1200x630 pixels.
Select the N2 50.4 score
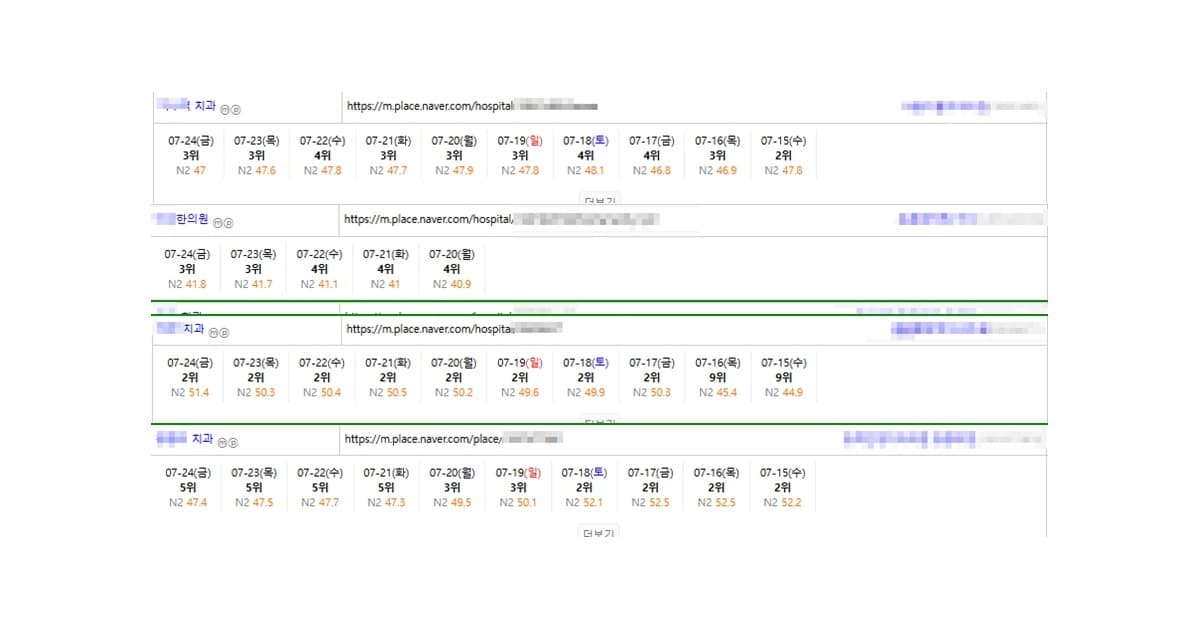coord(322,393)
